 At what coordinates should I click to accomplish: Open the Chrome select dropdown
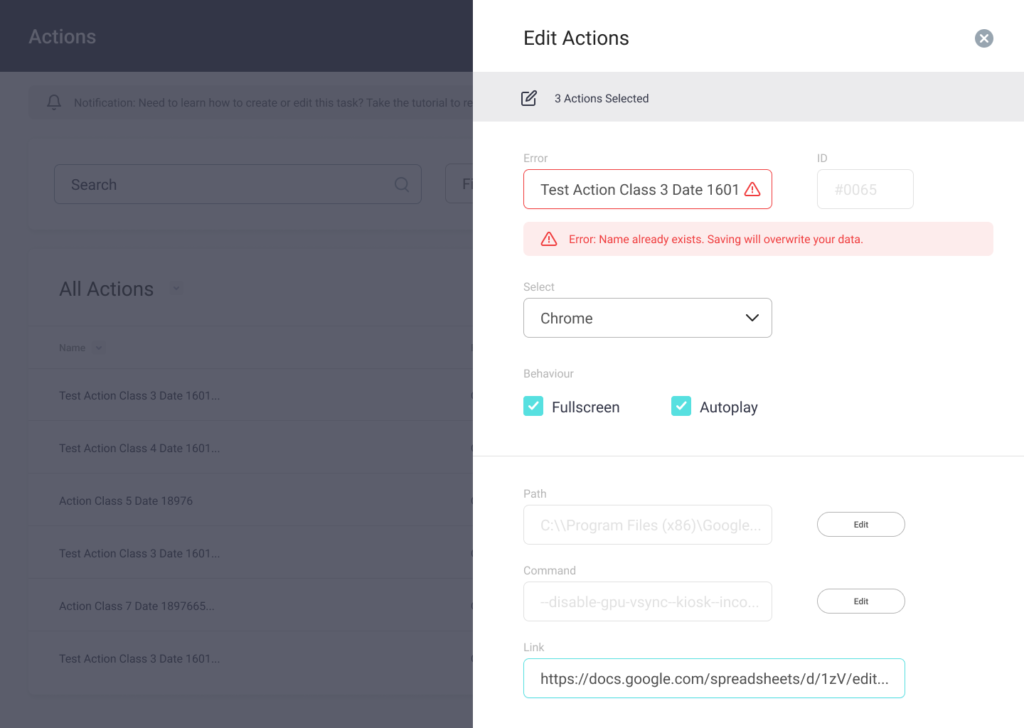(647, 318)
